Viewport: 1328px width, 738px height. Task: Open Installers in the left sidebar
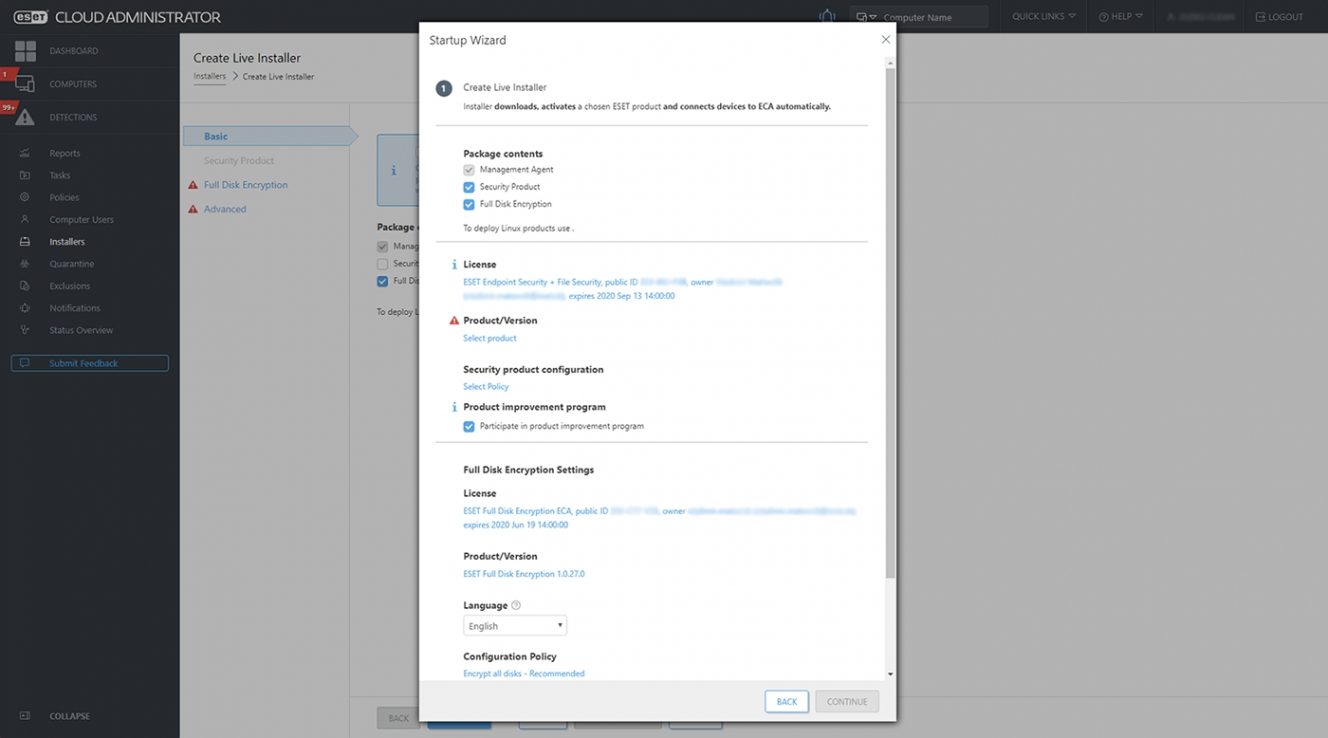tap(67, 242)
